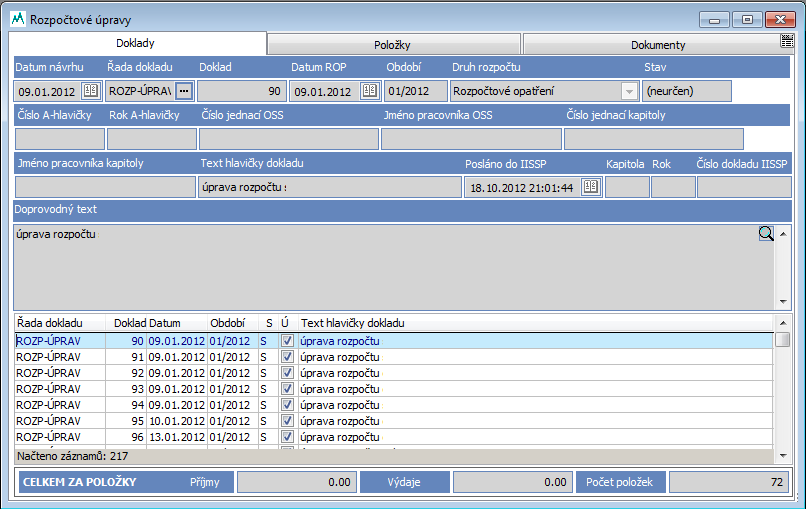This screenshot has height=509, width=806.
Task: Toggle Ú checkbox for document 90
Action: [x=287, y=341]
